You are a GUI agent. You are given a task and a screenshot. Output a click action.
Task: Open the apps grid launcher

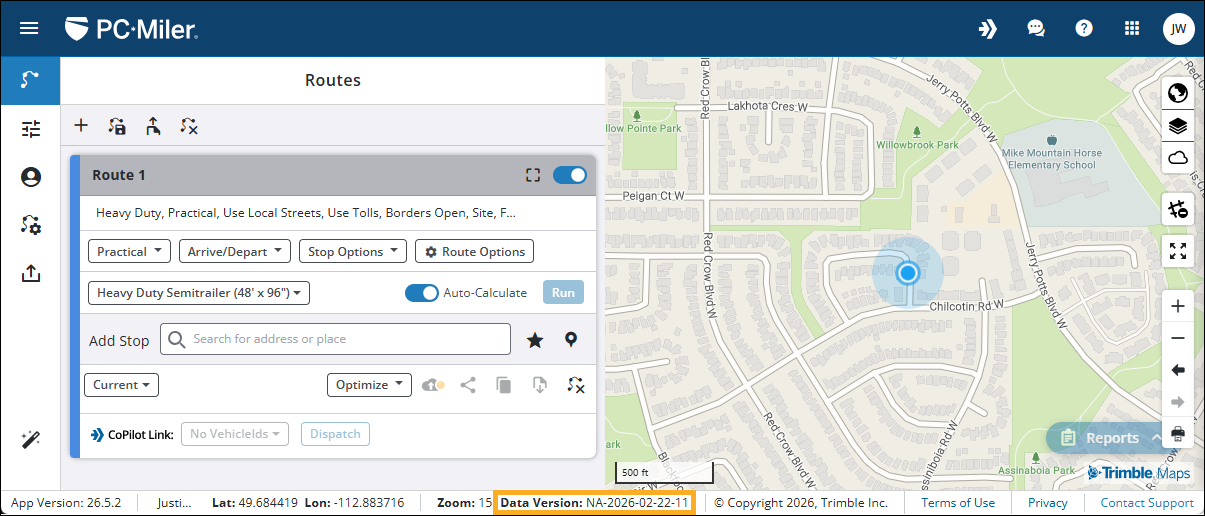coord(1132,28)
